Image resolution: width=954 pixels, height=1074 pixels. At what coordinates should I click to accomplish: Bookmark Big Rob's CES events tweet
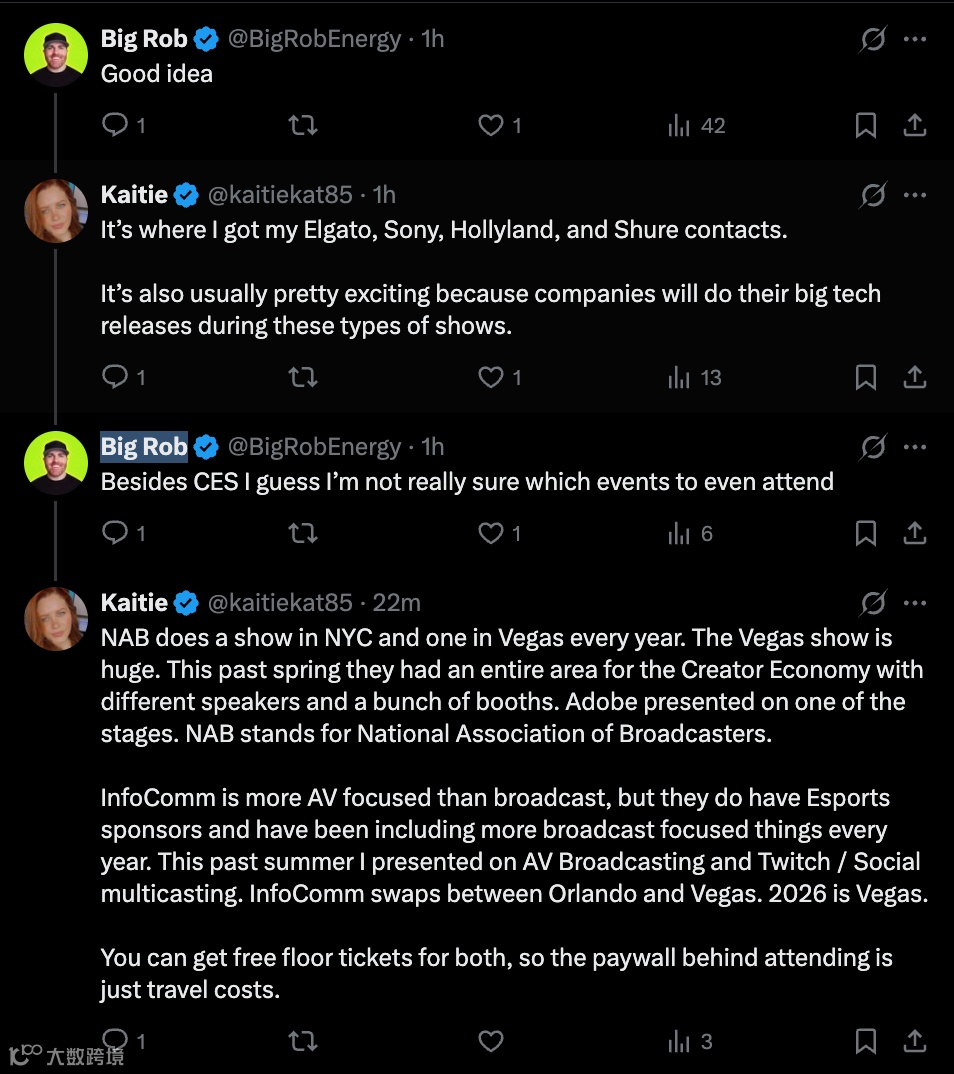[x=866, y=533]
